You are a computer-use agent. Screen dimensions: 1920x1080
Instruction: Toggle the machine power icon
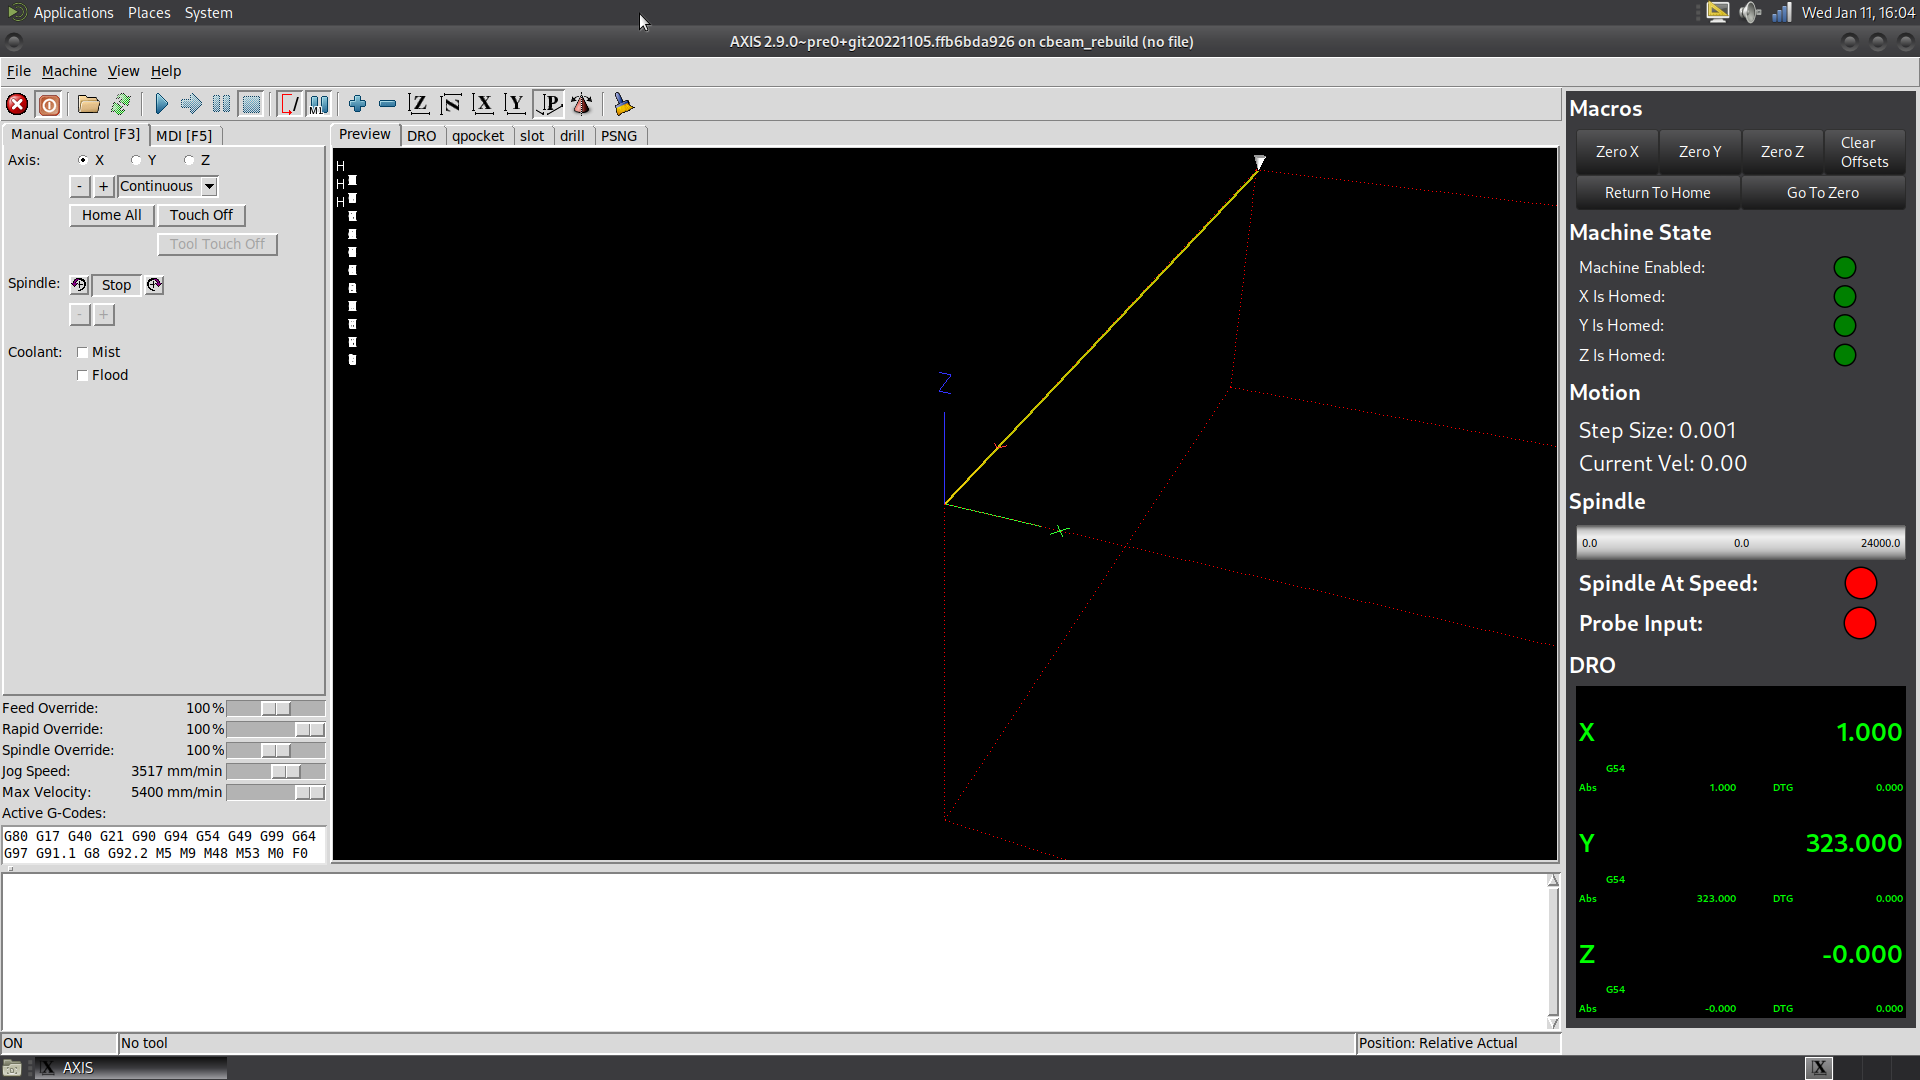pos(49,104)
